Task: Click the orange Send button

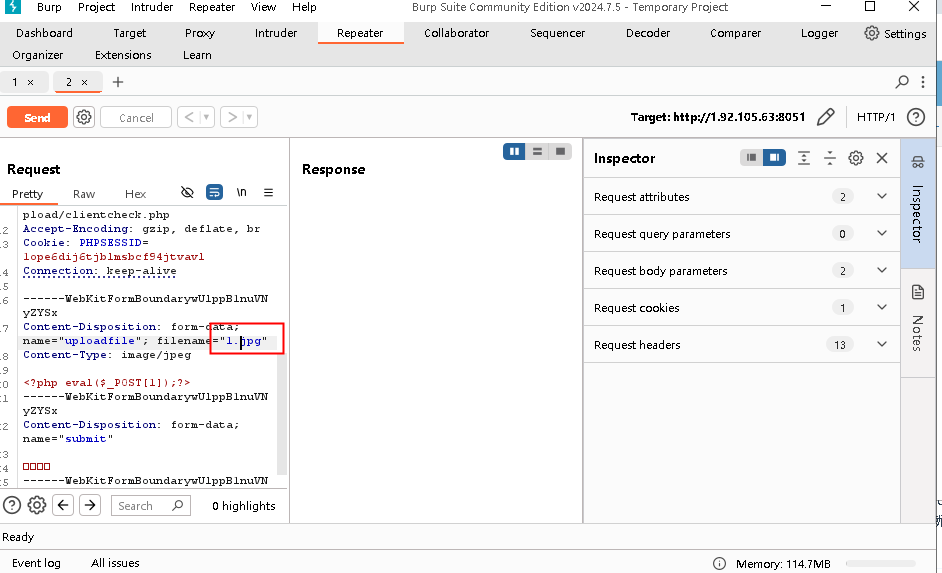Action: pos(37,117)
